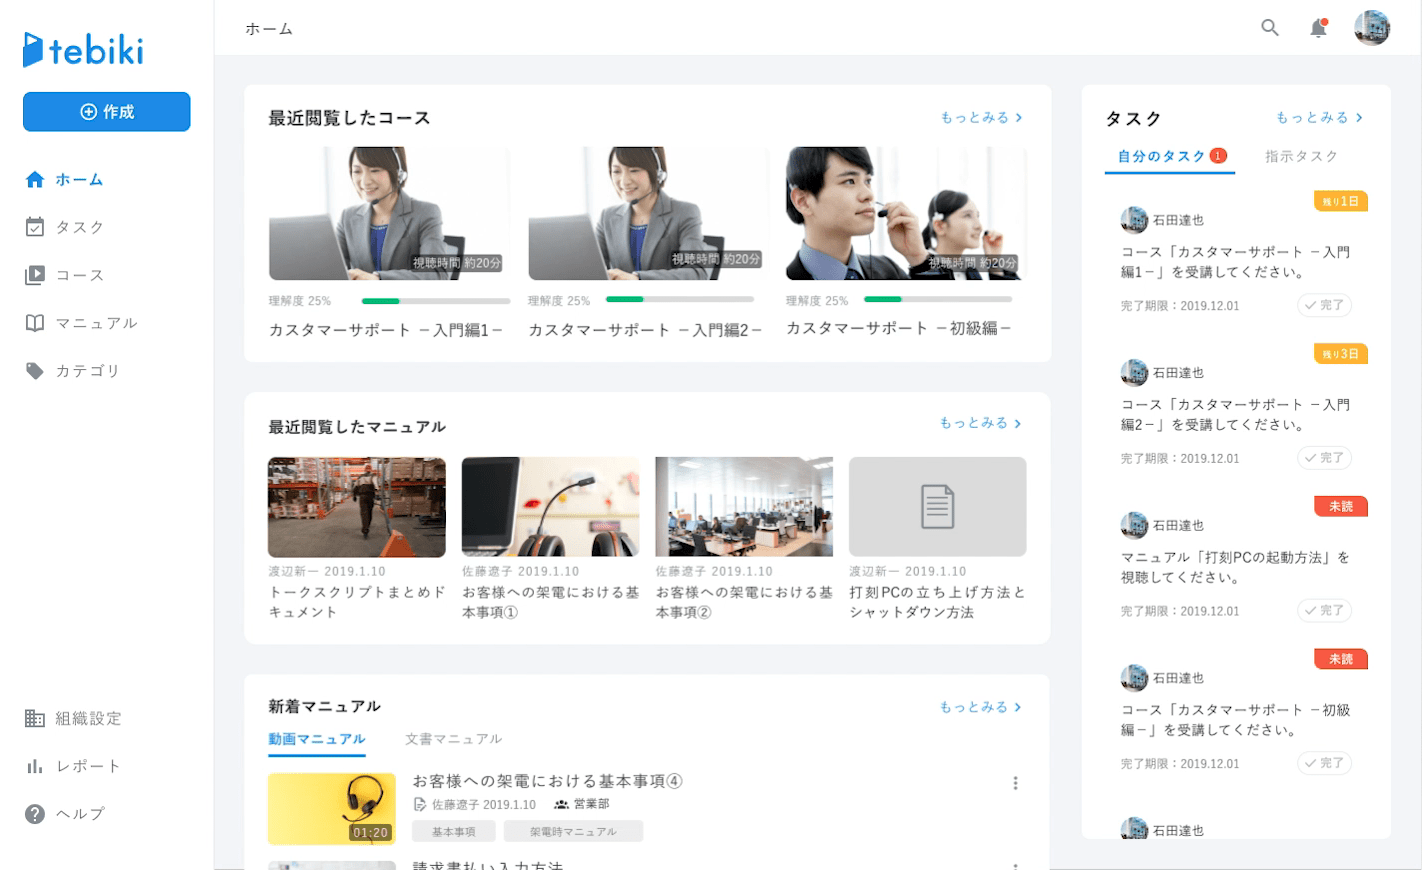Click the マニュアル book icon
Image resolution: width=1422 pixels, height=870 pixels.
tap(35, 323)
